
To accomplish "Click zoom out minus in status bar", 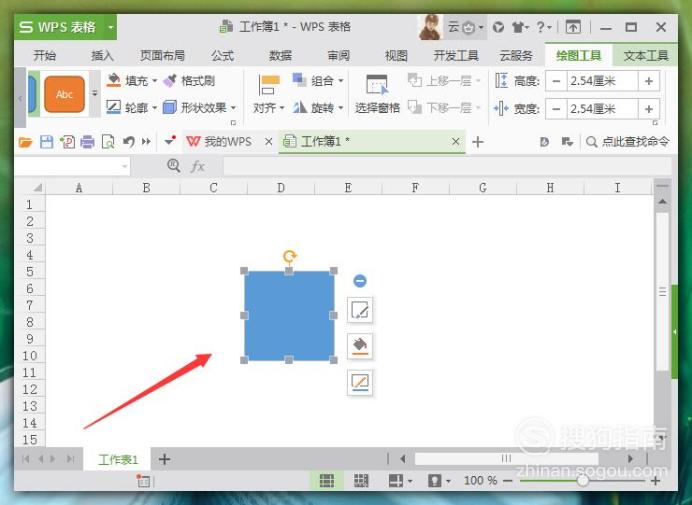I will point(508,481).
